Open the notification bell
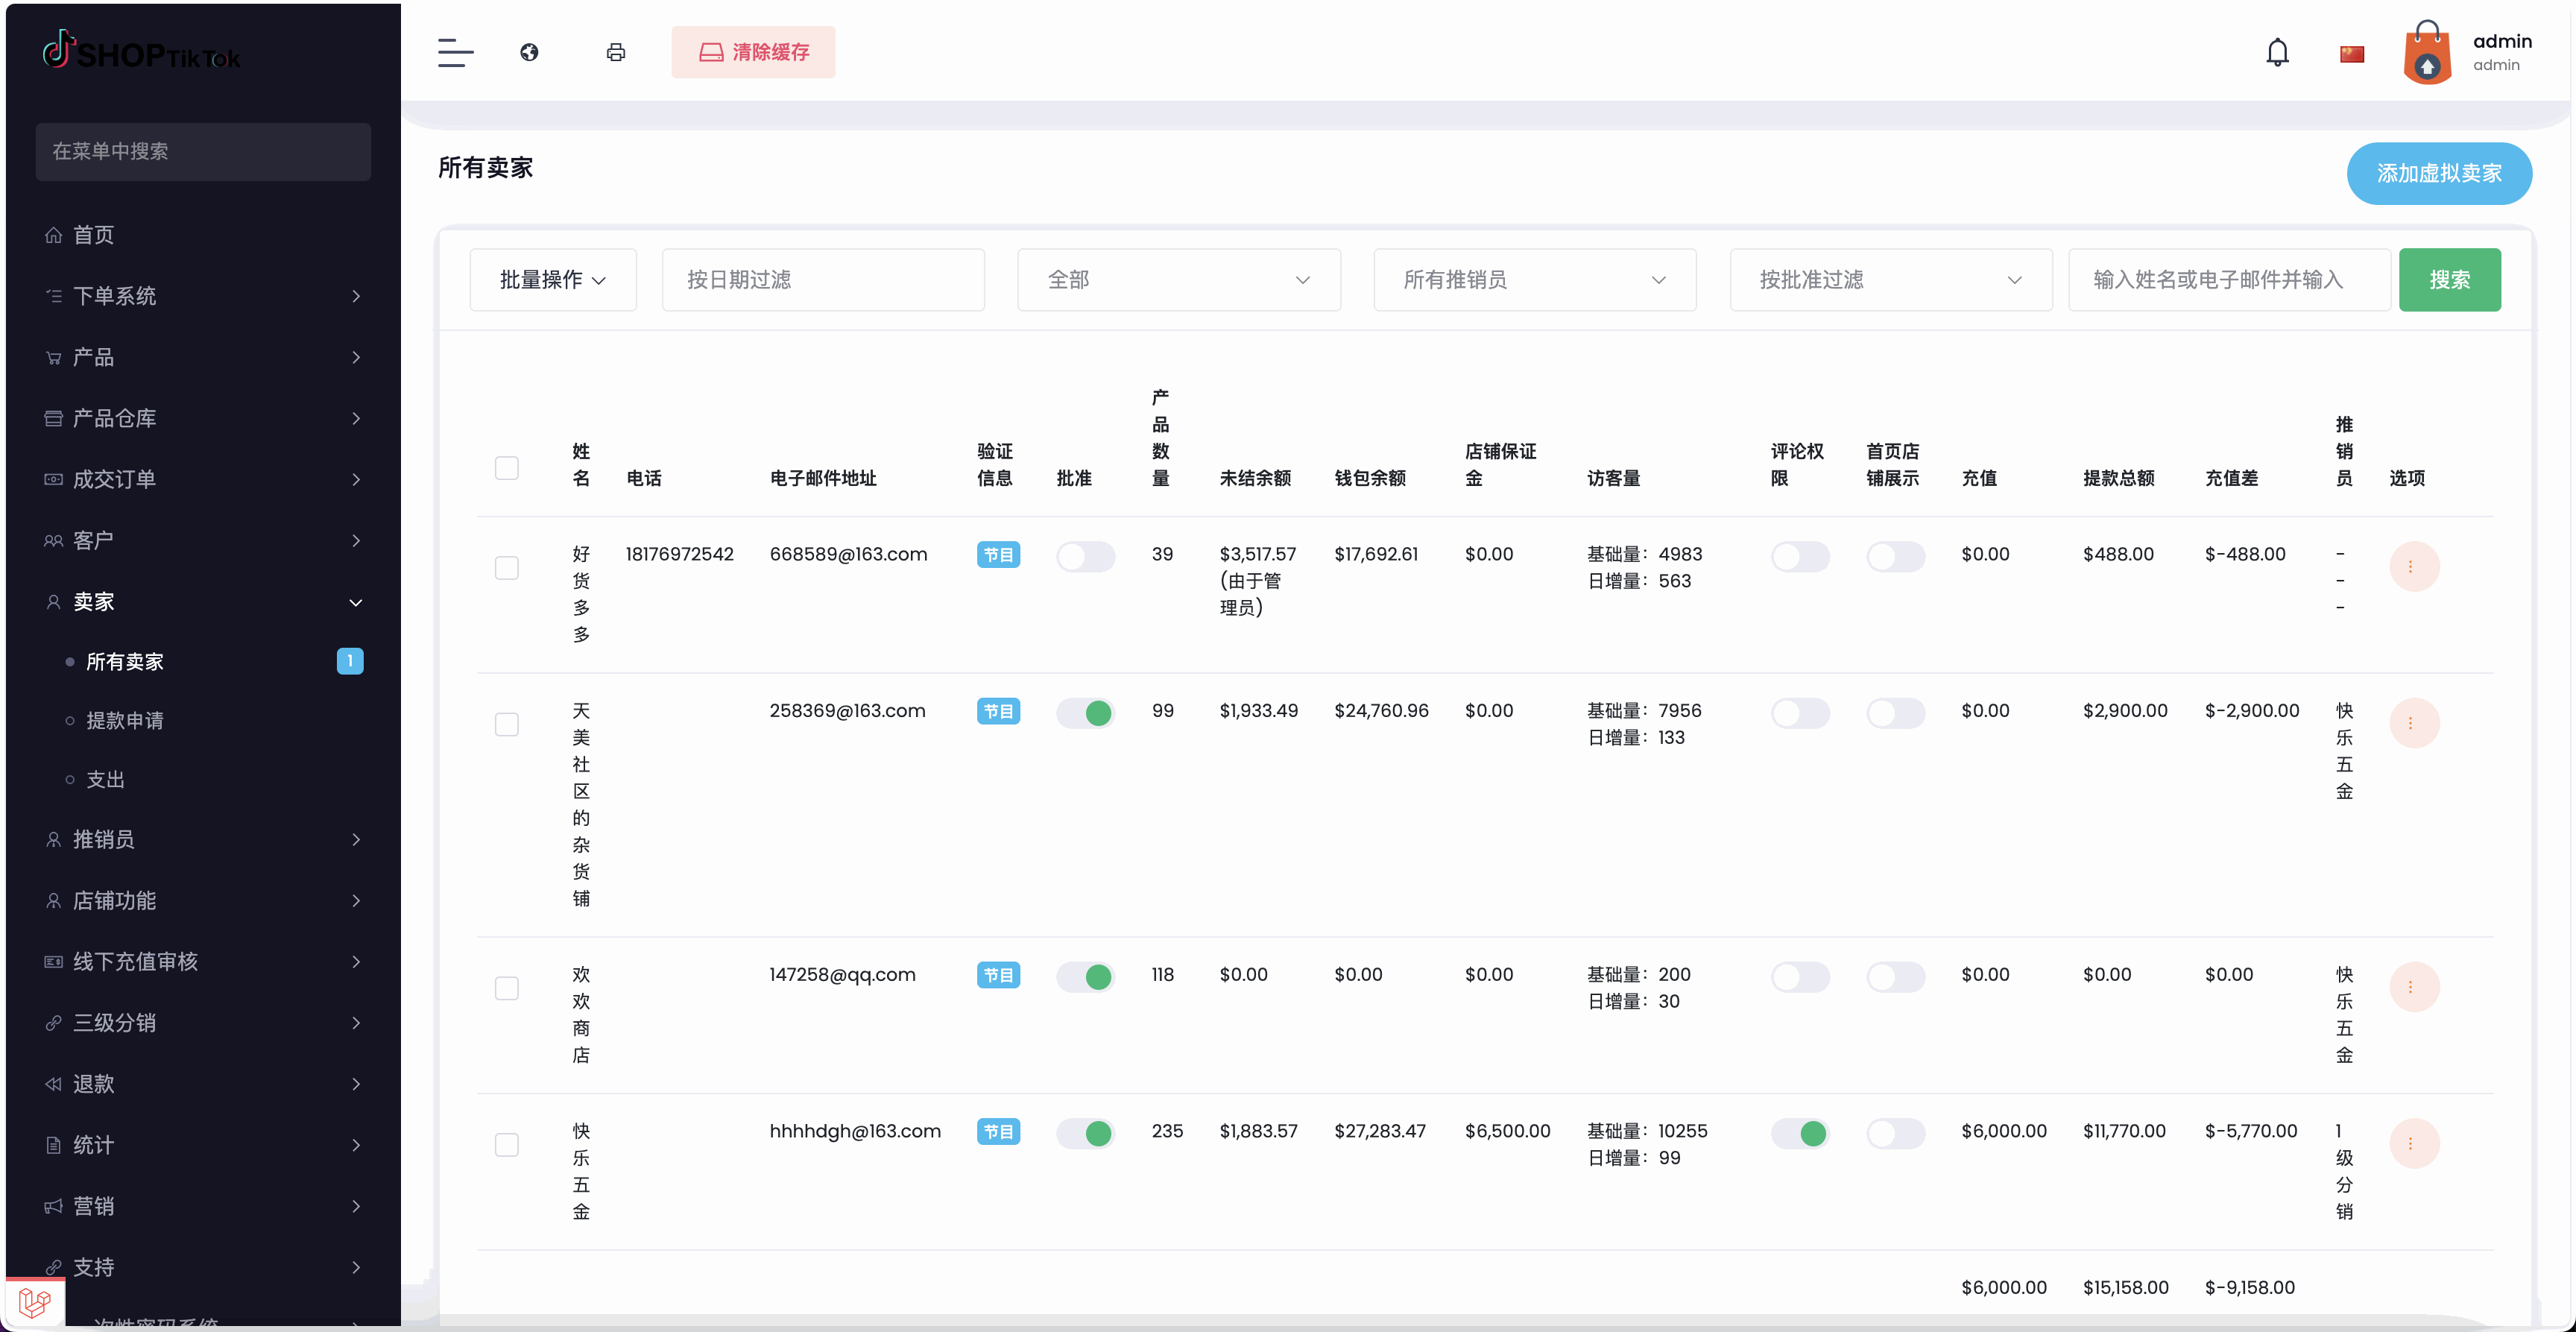This screenshot has width=2576, height=1332. (x=2277, y=52)
